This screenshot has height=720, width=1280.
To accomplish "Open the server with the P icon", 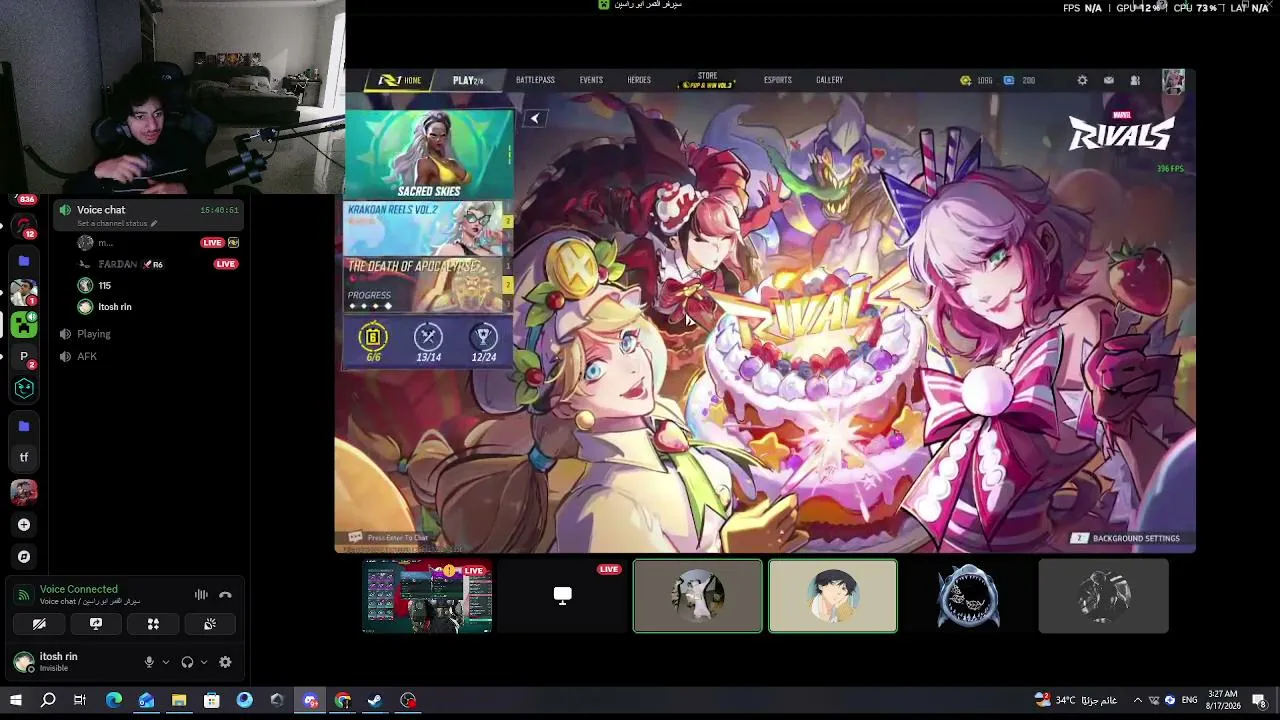I will click(24, 356).
